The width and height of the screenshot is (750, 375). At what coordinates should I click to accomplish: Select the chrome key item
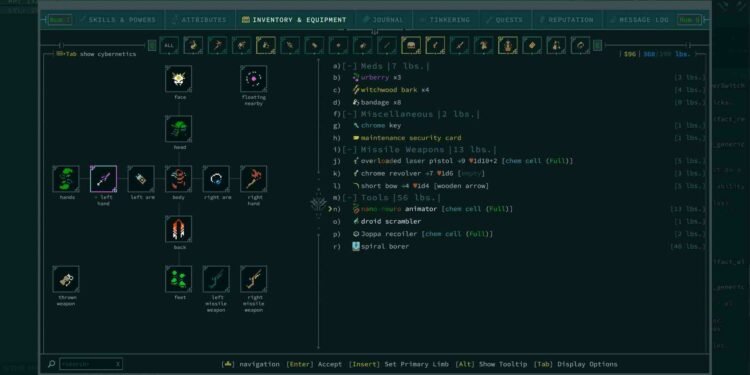click(x=519, y=125)
